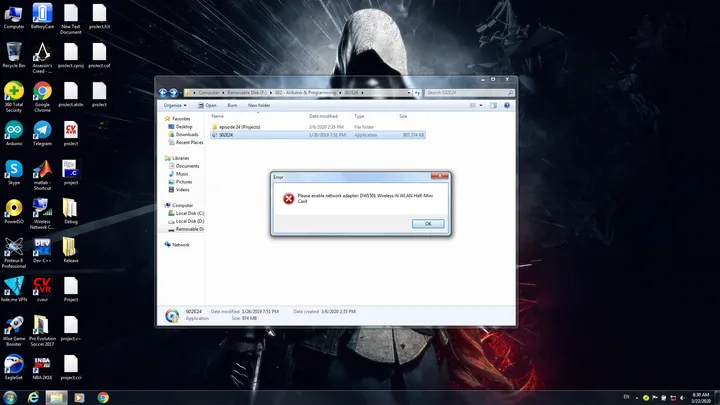Click OK in the Error dialog
This screenshot has width=720, height=405.
pos(428,224)
